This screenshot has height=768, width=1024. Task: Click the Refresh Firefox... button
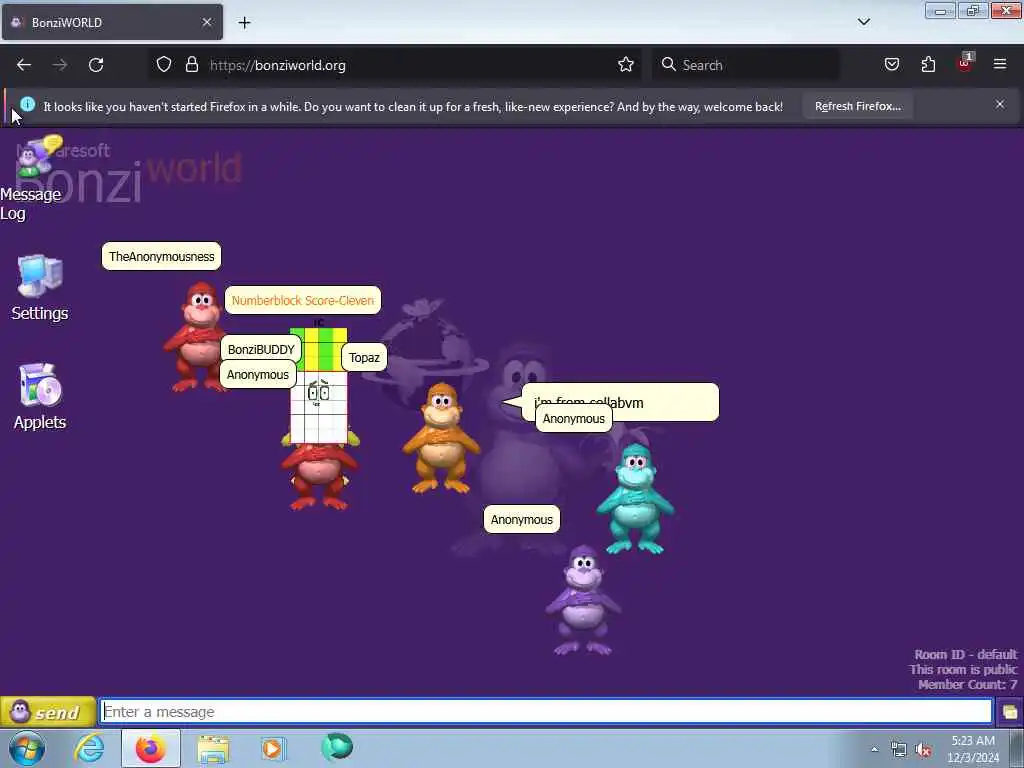coord(857,106)
